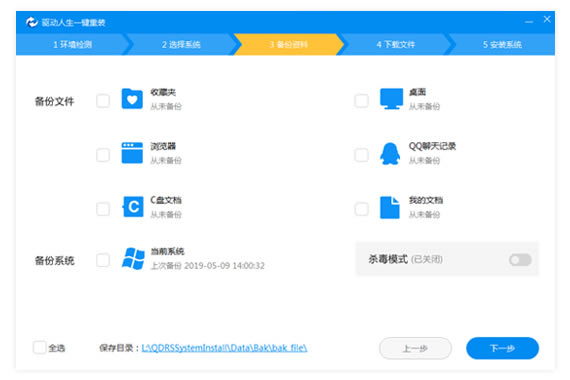Click the C盘文档 label
This screenshot has height=380, width=570.
click(x=166, y=200)
